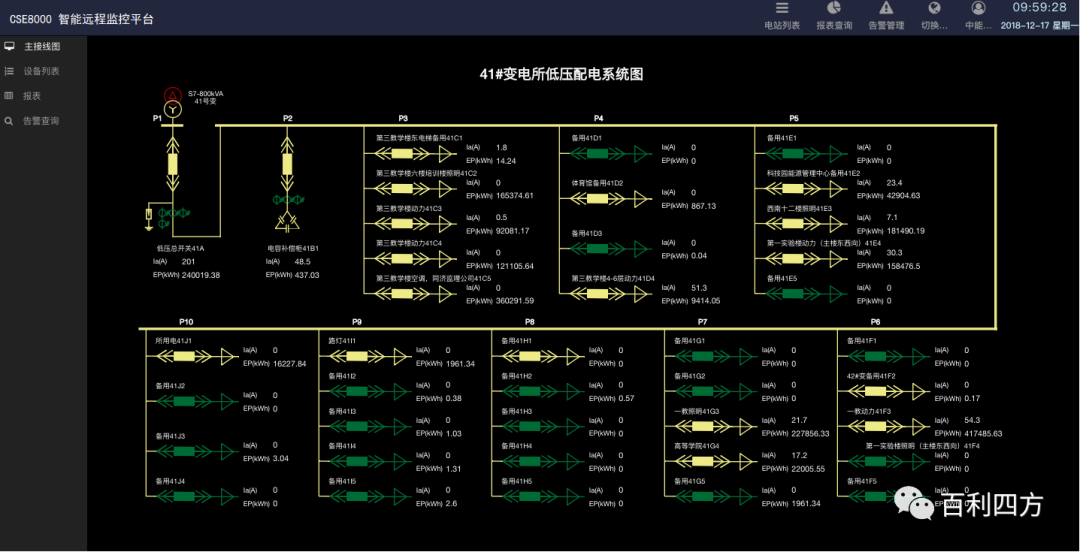This screenshot has height=552, width=1080.
Task: Open the 报表 sidebar item
Action: (x=32, y=96)
